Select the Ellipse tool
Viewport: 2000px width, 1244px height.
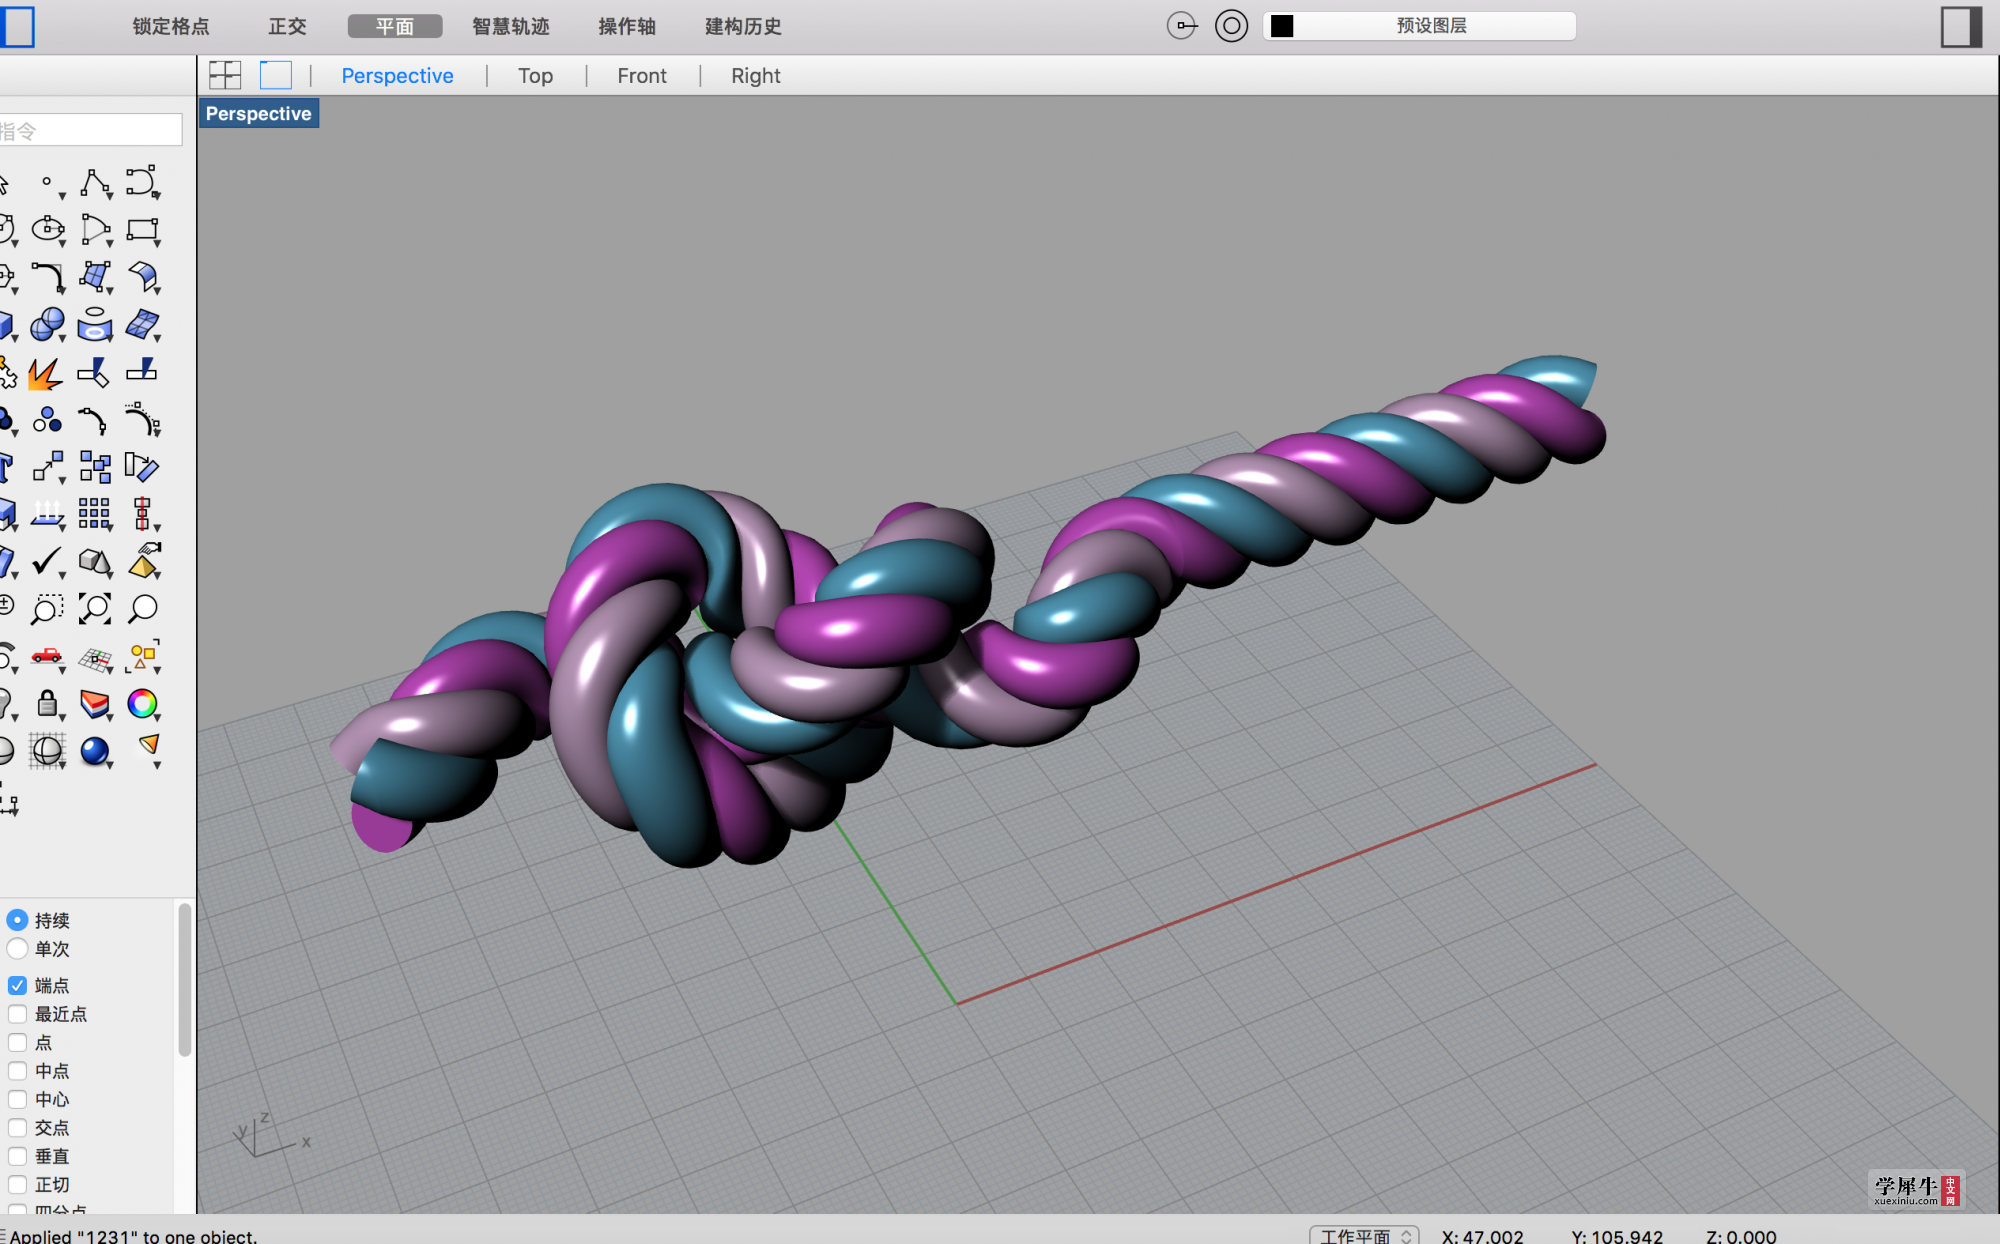click(47, 229)
